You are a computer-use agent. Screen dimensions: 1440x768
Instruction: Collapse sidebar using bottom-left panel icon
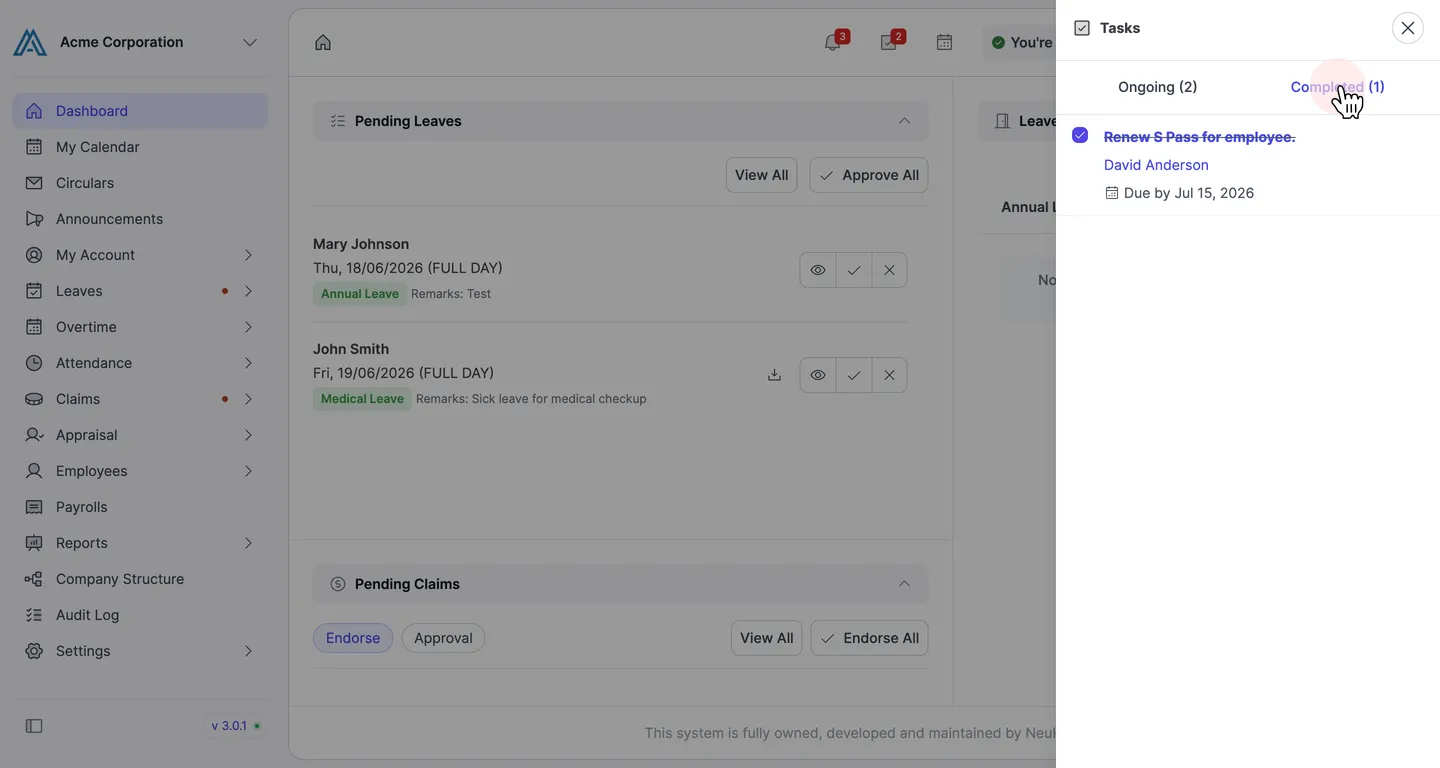pos(34,726)
